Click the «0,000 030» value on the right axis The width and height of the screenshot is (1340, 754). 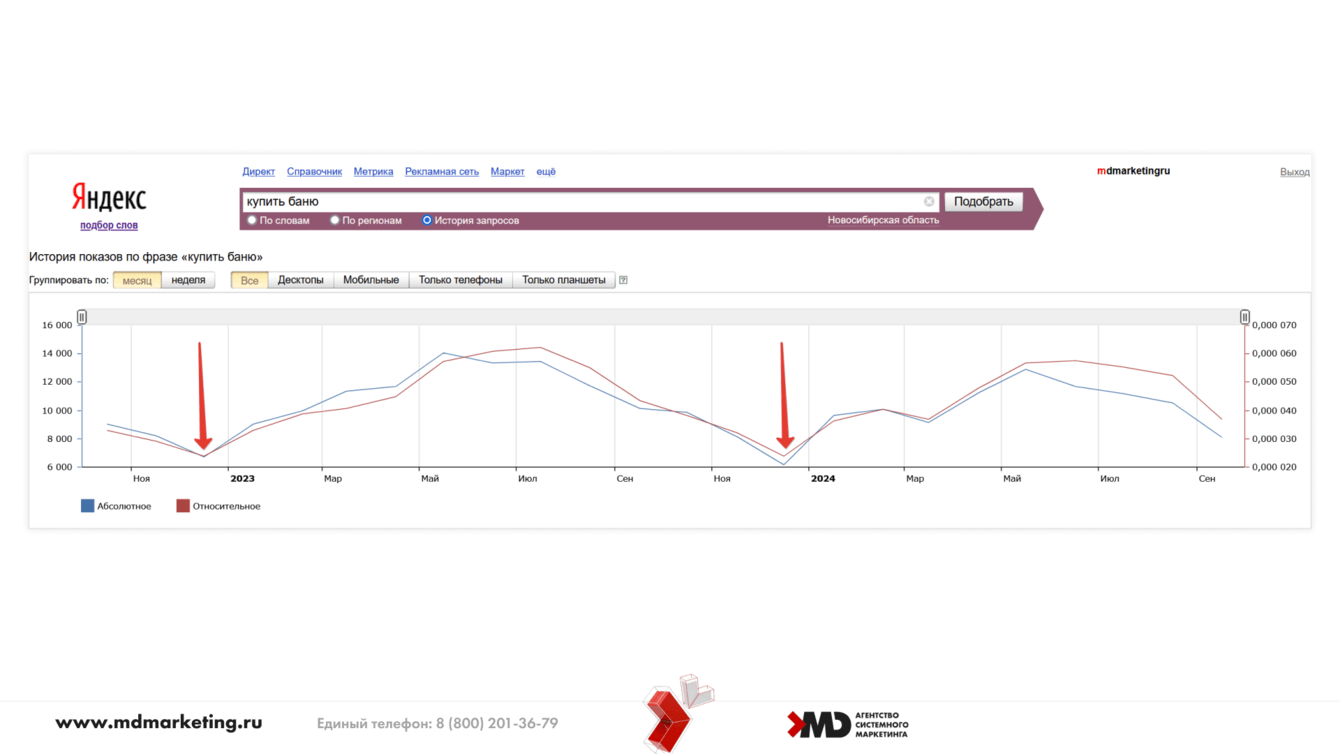pos(1274,439)
